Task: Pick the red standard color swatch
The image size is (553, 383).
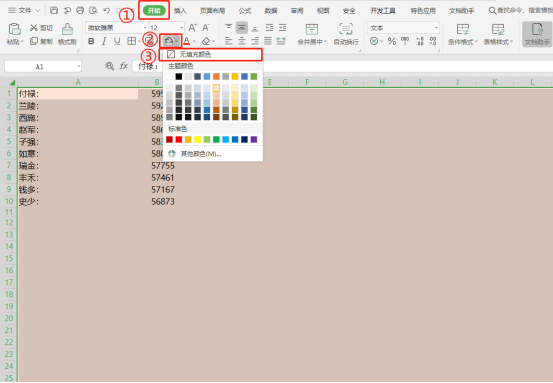Action: [x=179, y=139]
